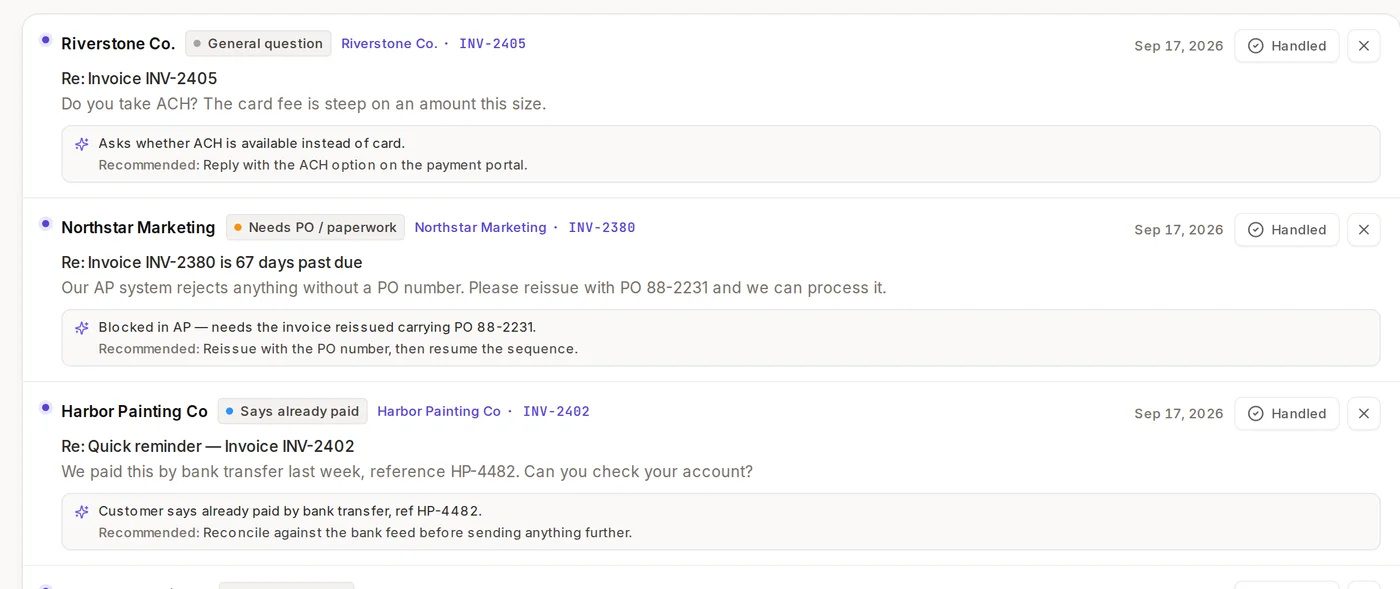Click unread dot beside Harbor Painting Co

tap(45, 408)
